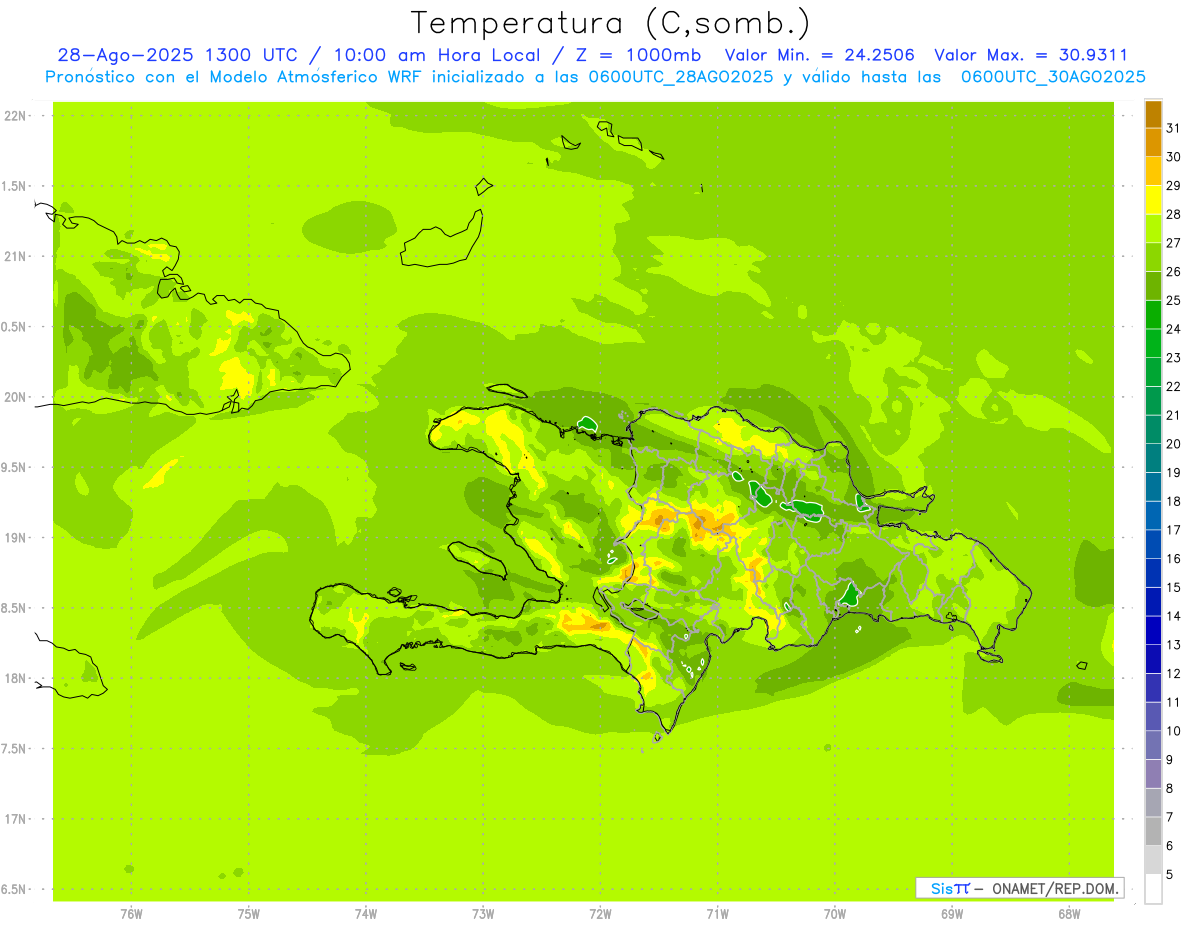This screenshot has width=1200, height=927.
Task: Pick the white swatch below 5
Action: (1153, 888)
